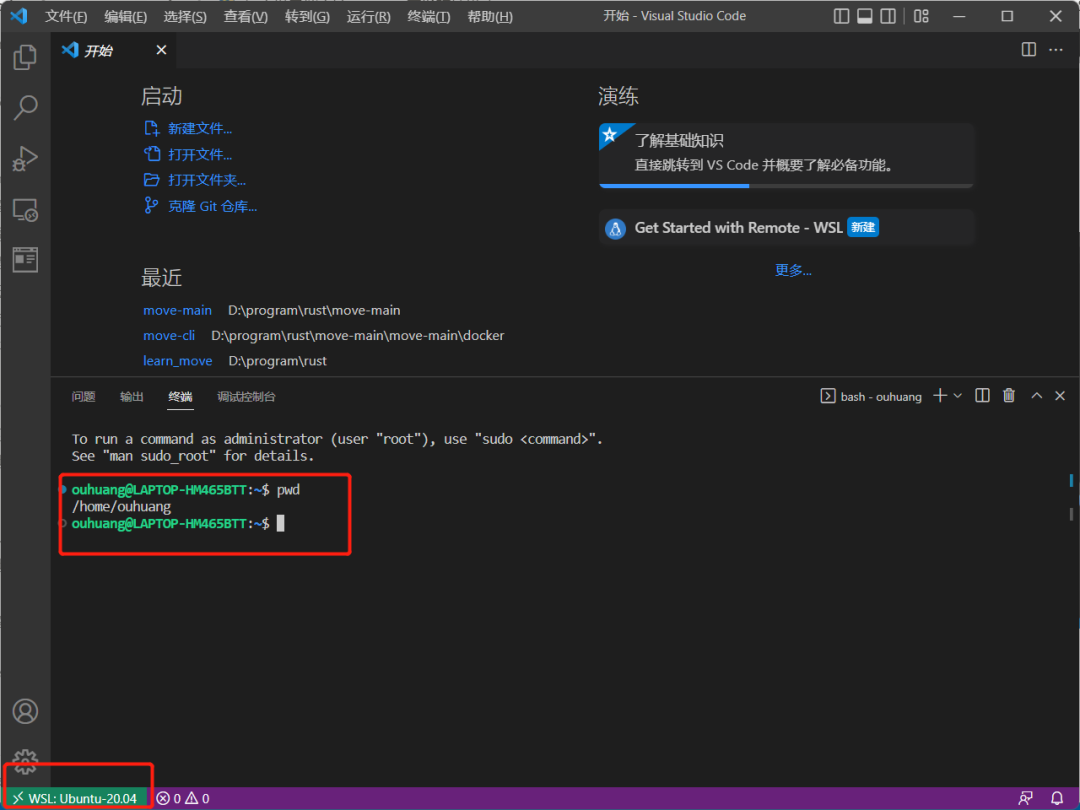The width and height of the screenshot is (1080, 810).
Task: Click the 打开文件 link
Action: click(x=200, y=154)
